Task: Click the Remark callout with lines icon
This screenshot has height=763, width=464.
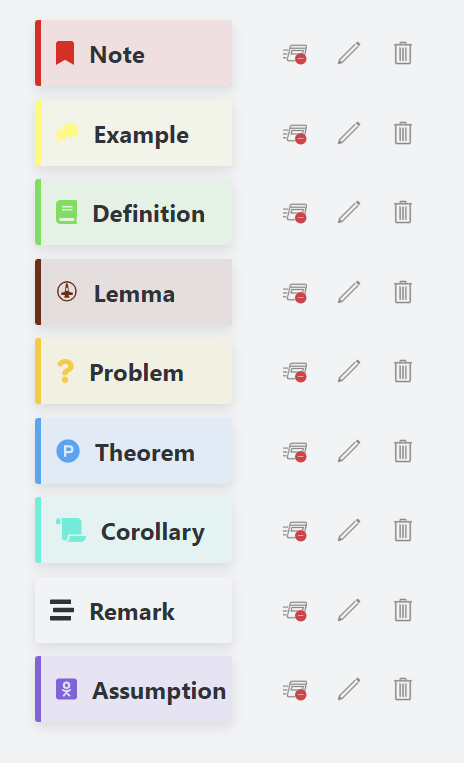Action: (133, 610)
